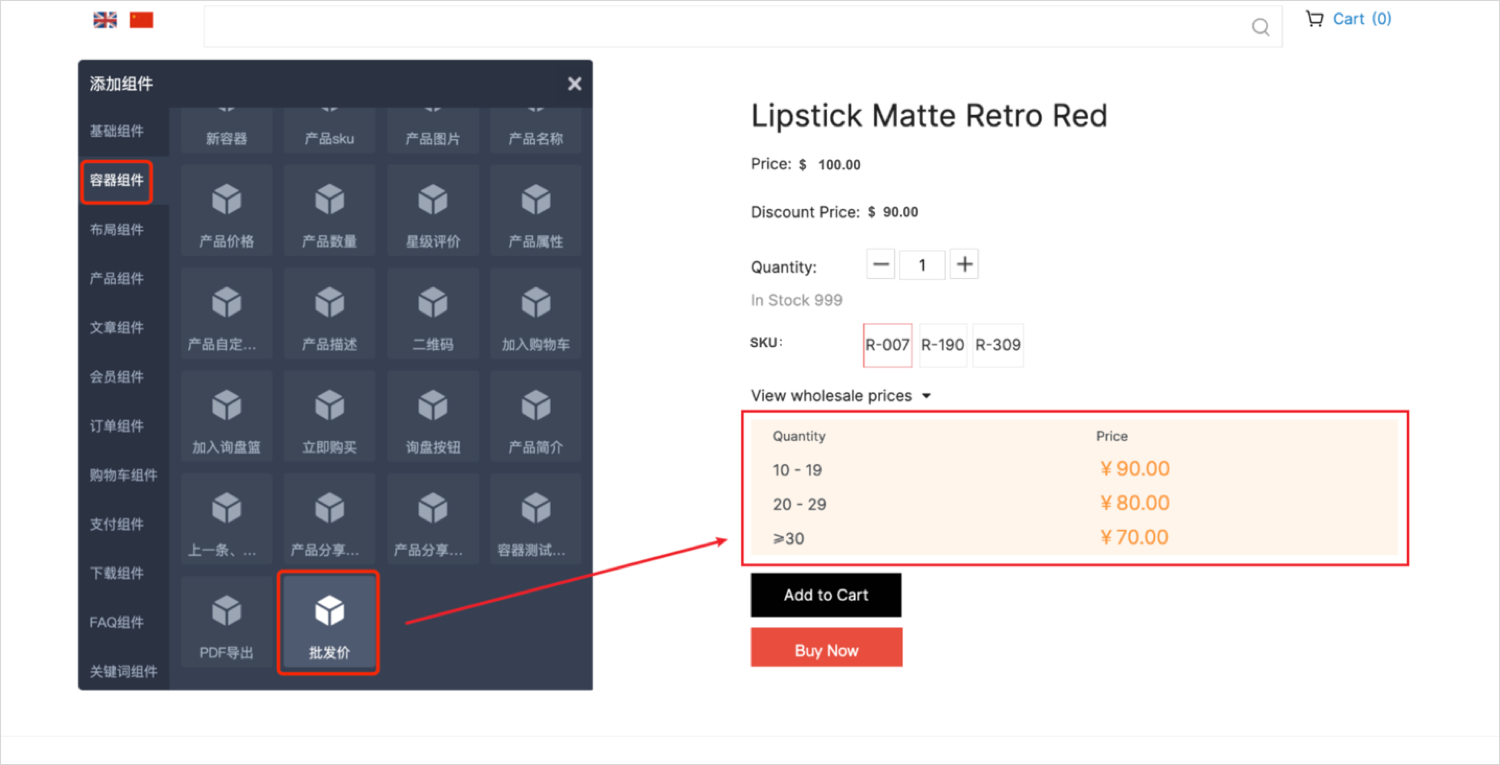The image size is (1500, 765).
Task: Select SKU option R-309
Action: 997,345
